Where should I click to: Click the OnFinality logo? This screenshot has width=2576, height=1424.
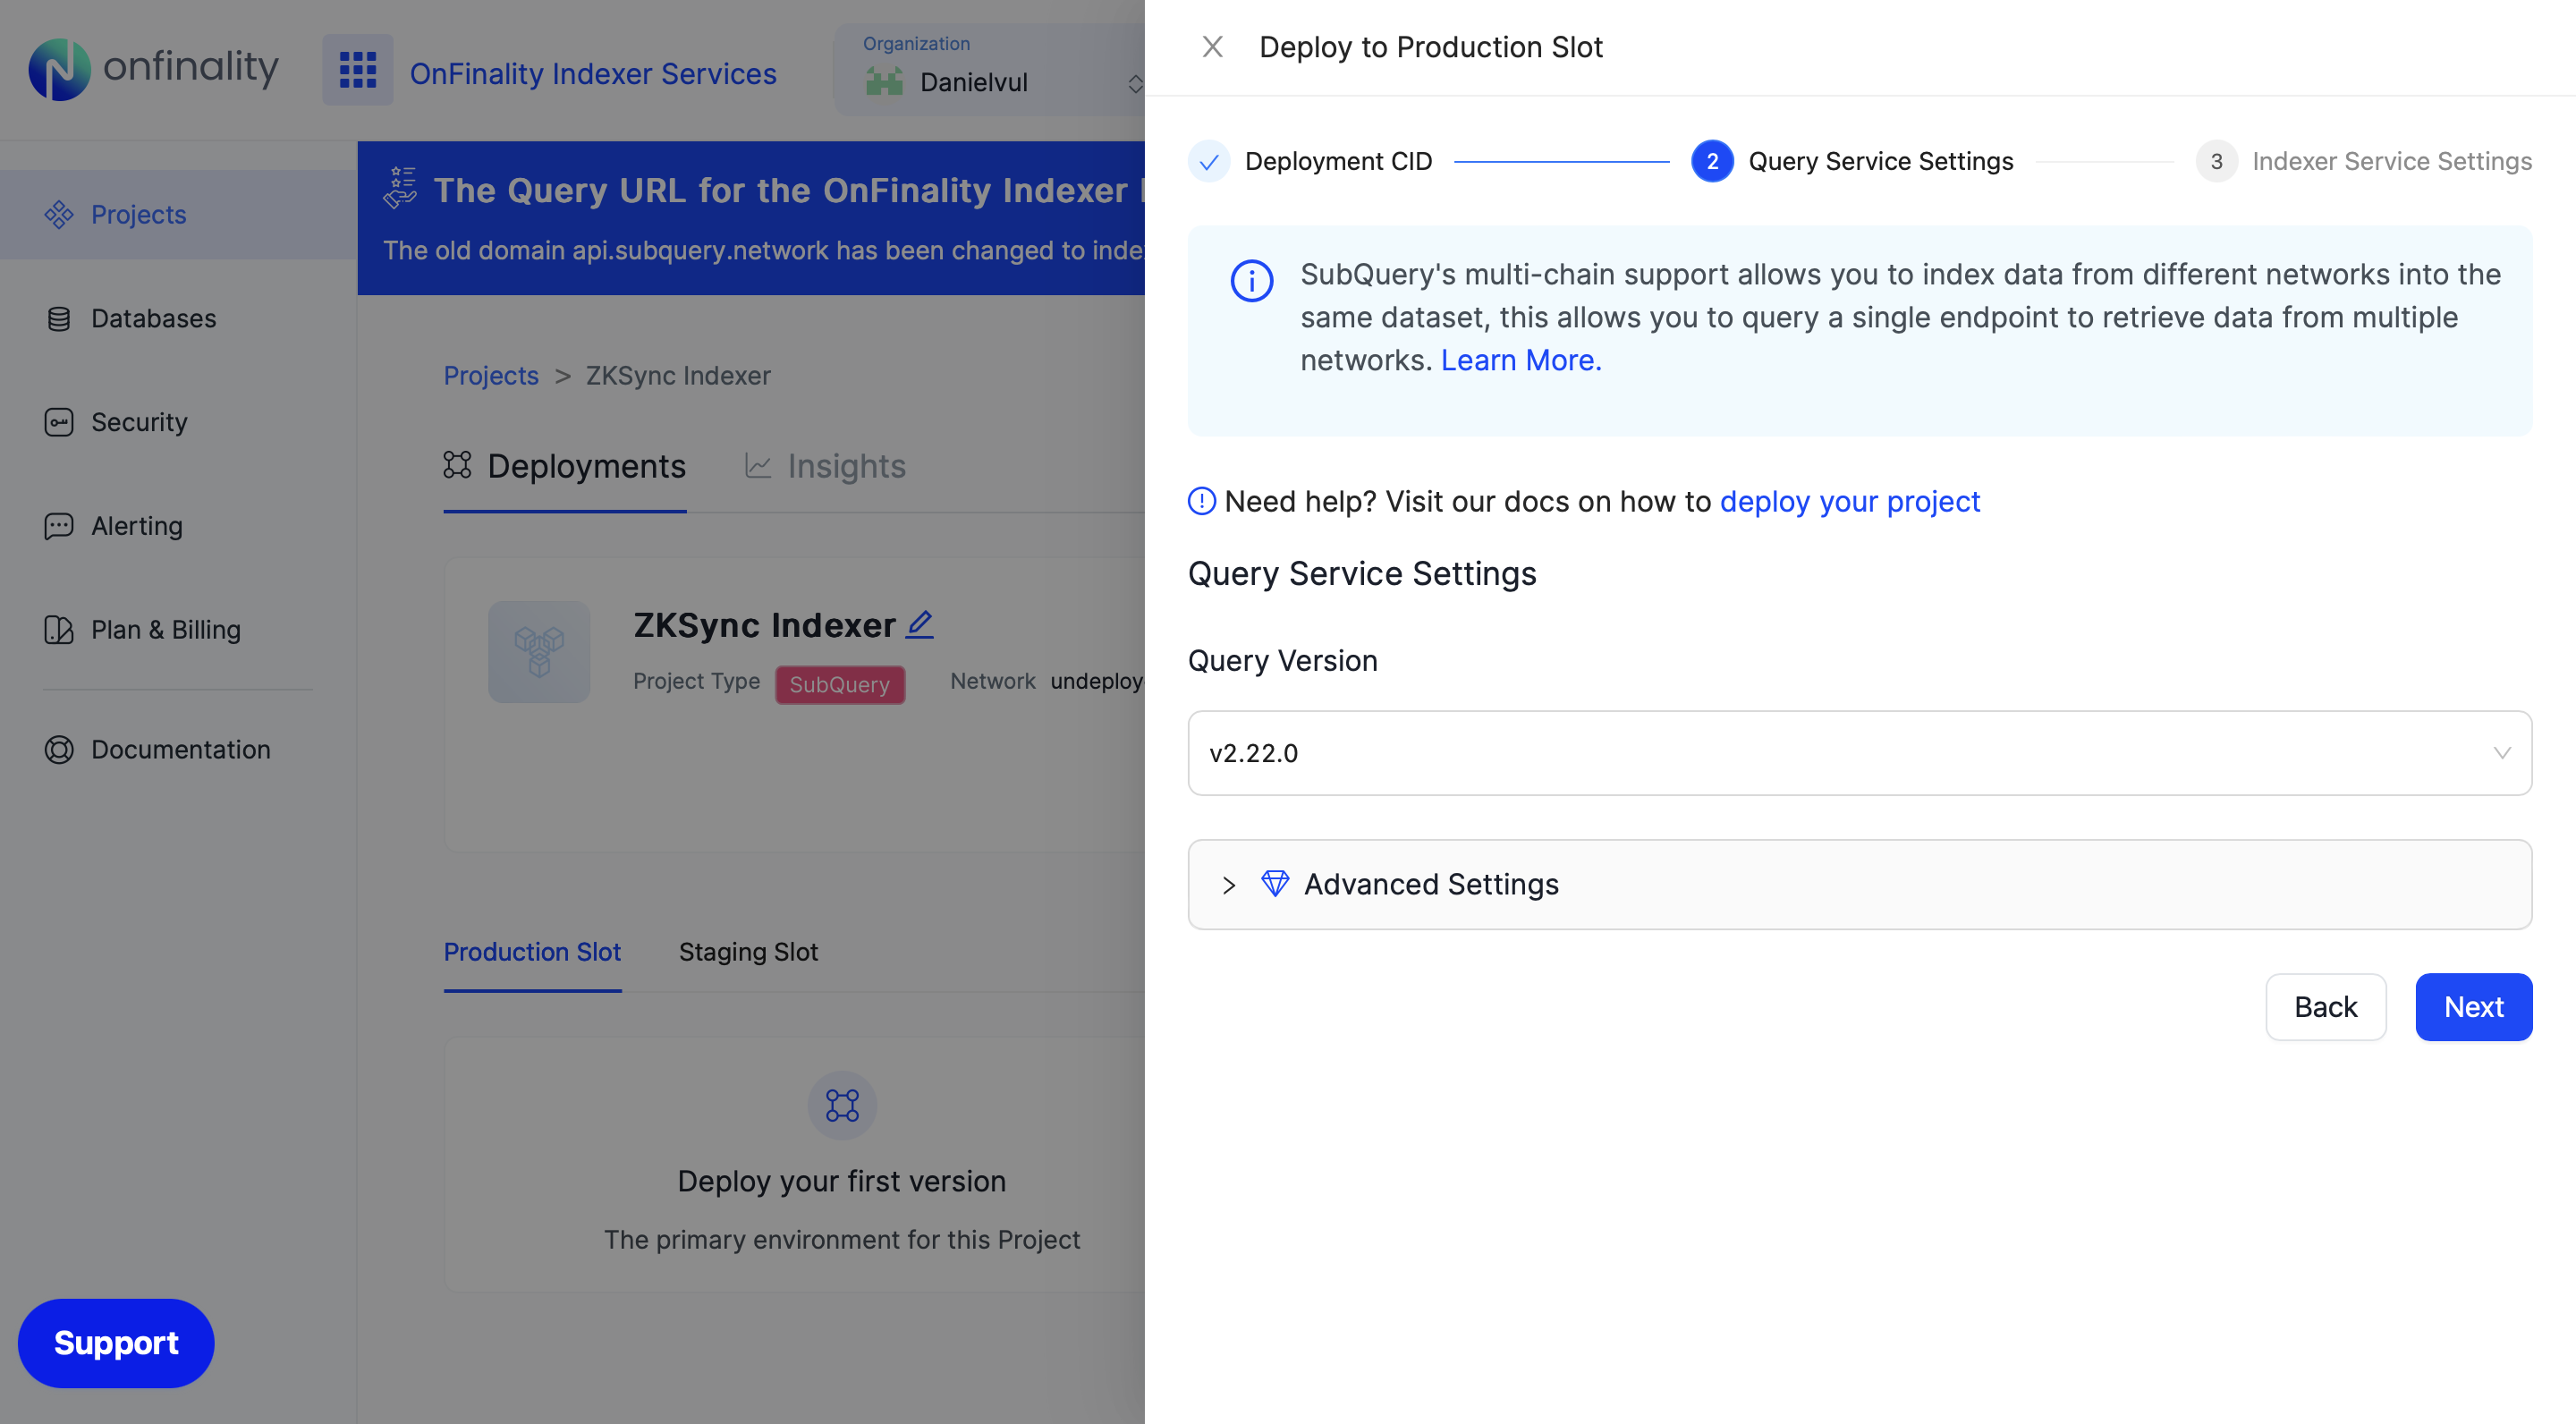click(x=153, y=69)
